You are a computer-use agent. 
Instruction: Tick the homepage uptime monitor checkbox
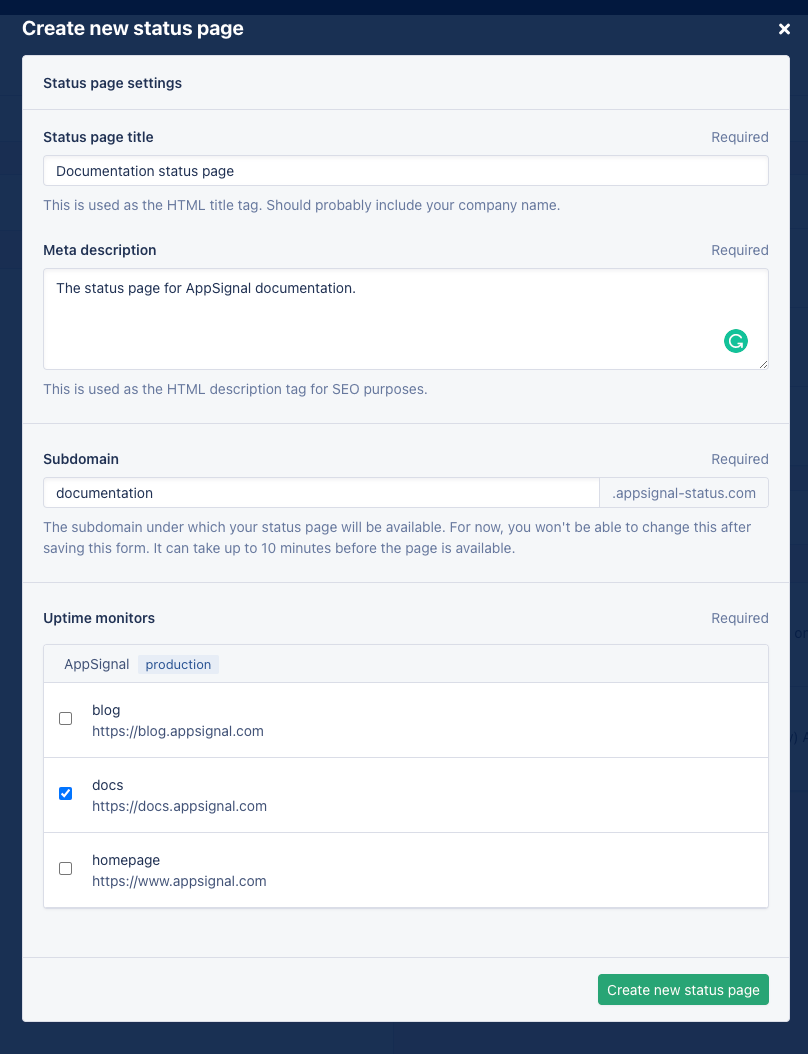point(66,868)
